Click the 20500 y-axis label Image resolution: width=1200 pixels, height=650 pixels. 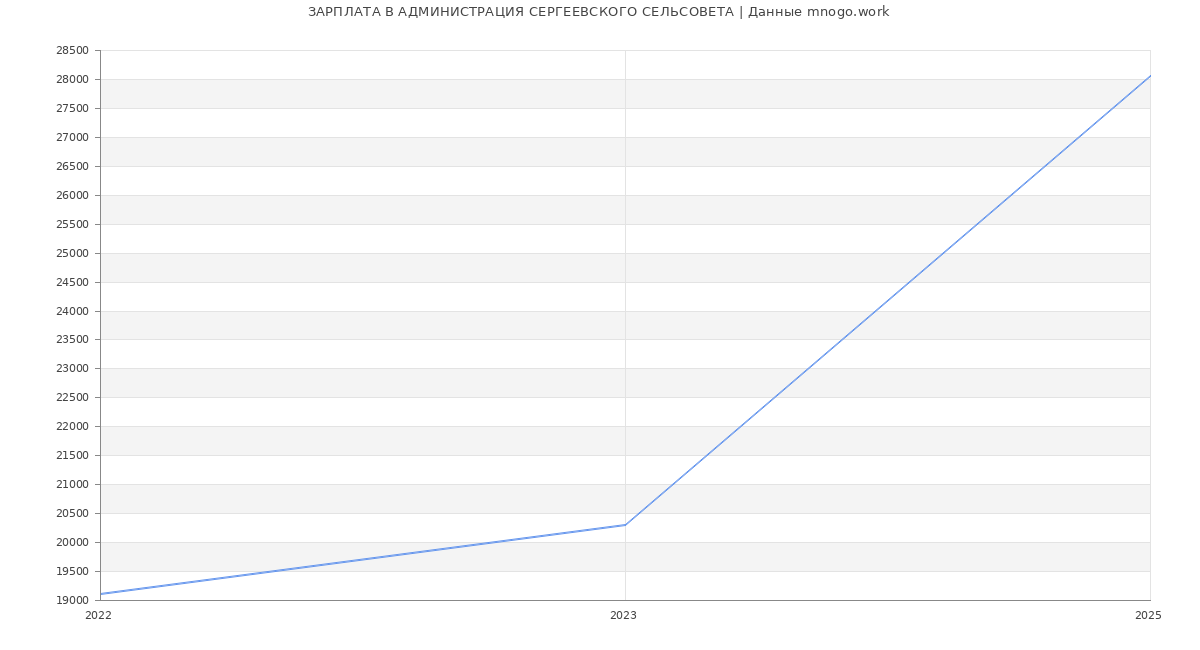[72, 514]
